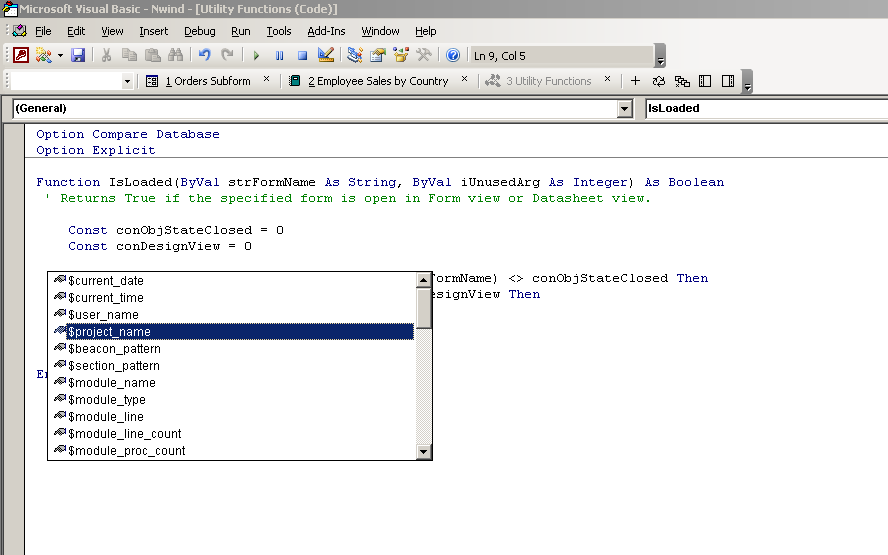Open Standard toolbar options arrow

[x=660, y=56]
